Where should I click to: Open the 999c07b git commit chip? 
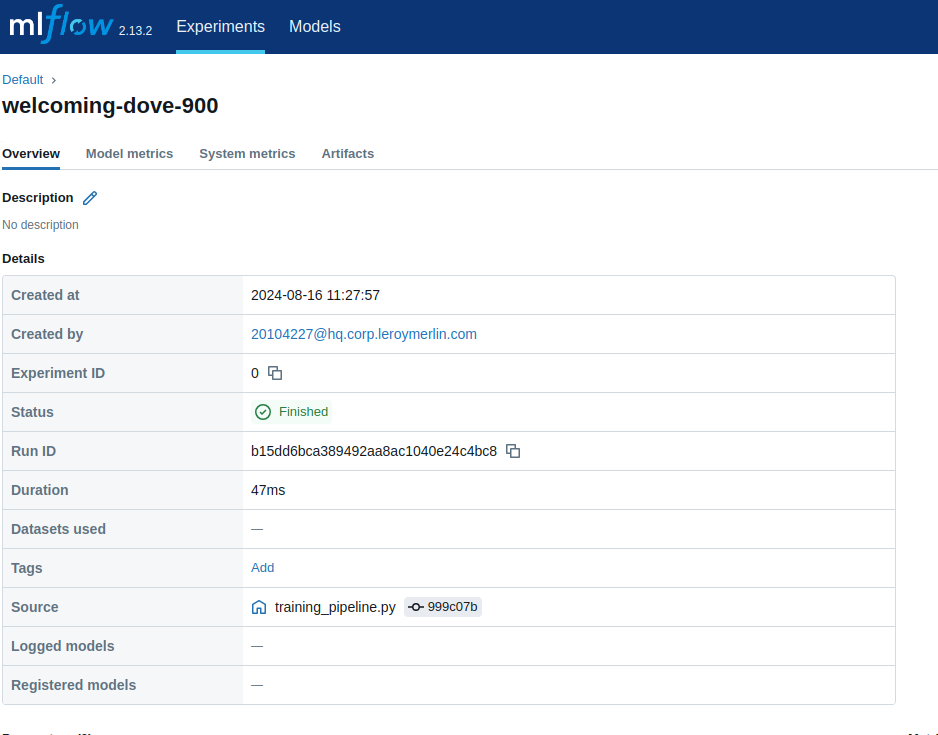point(442,606)
